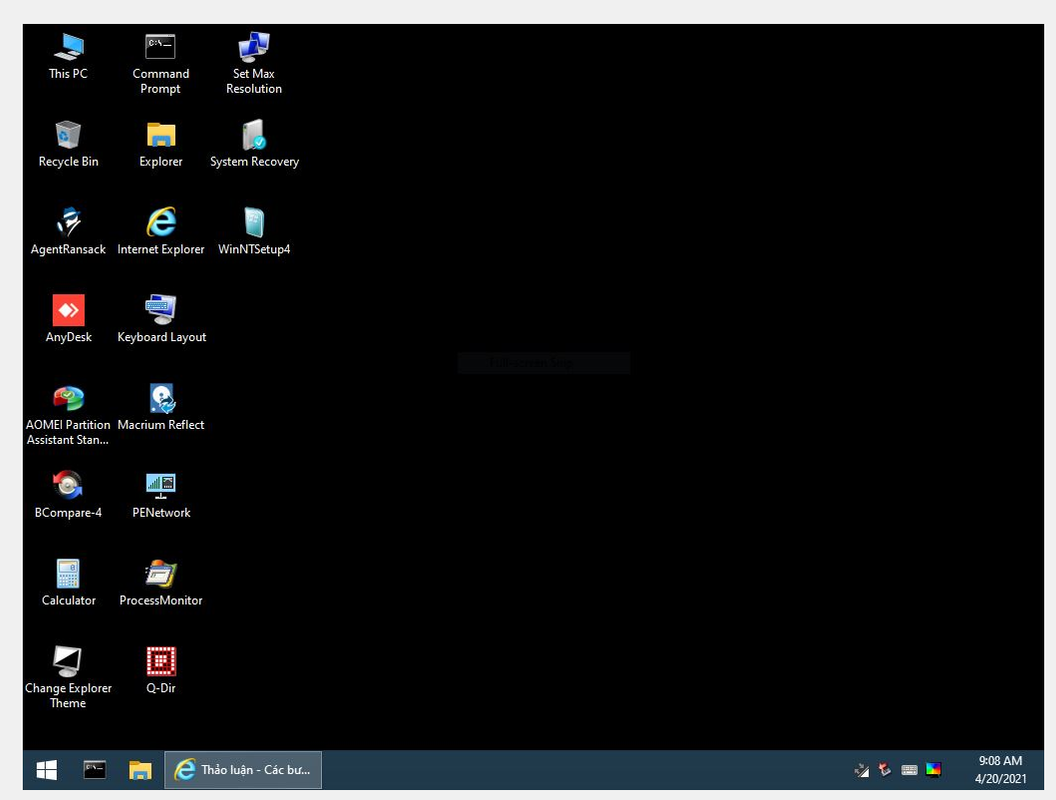
Task: Open File Explorer from the taskbar
Action: [x=140, y=770]
